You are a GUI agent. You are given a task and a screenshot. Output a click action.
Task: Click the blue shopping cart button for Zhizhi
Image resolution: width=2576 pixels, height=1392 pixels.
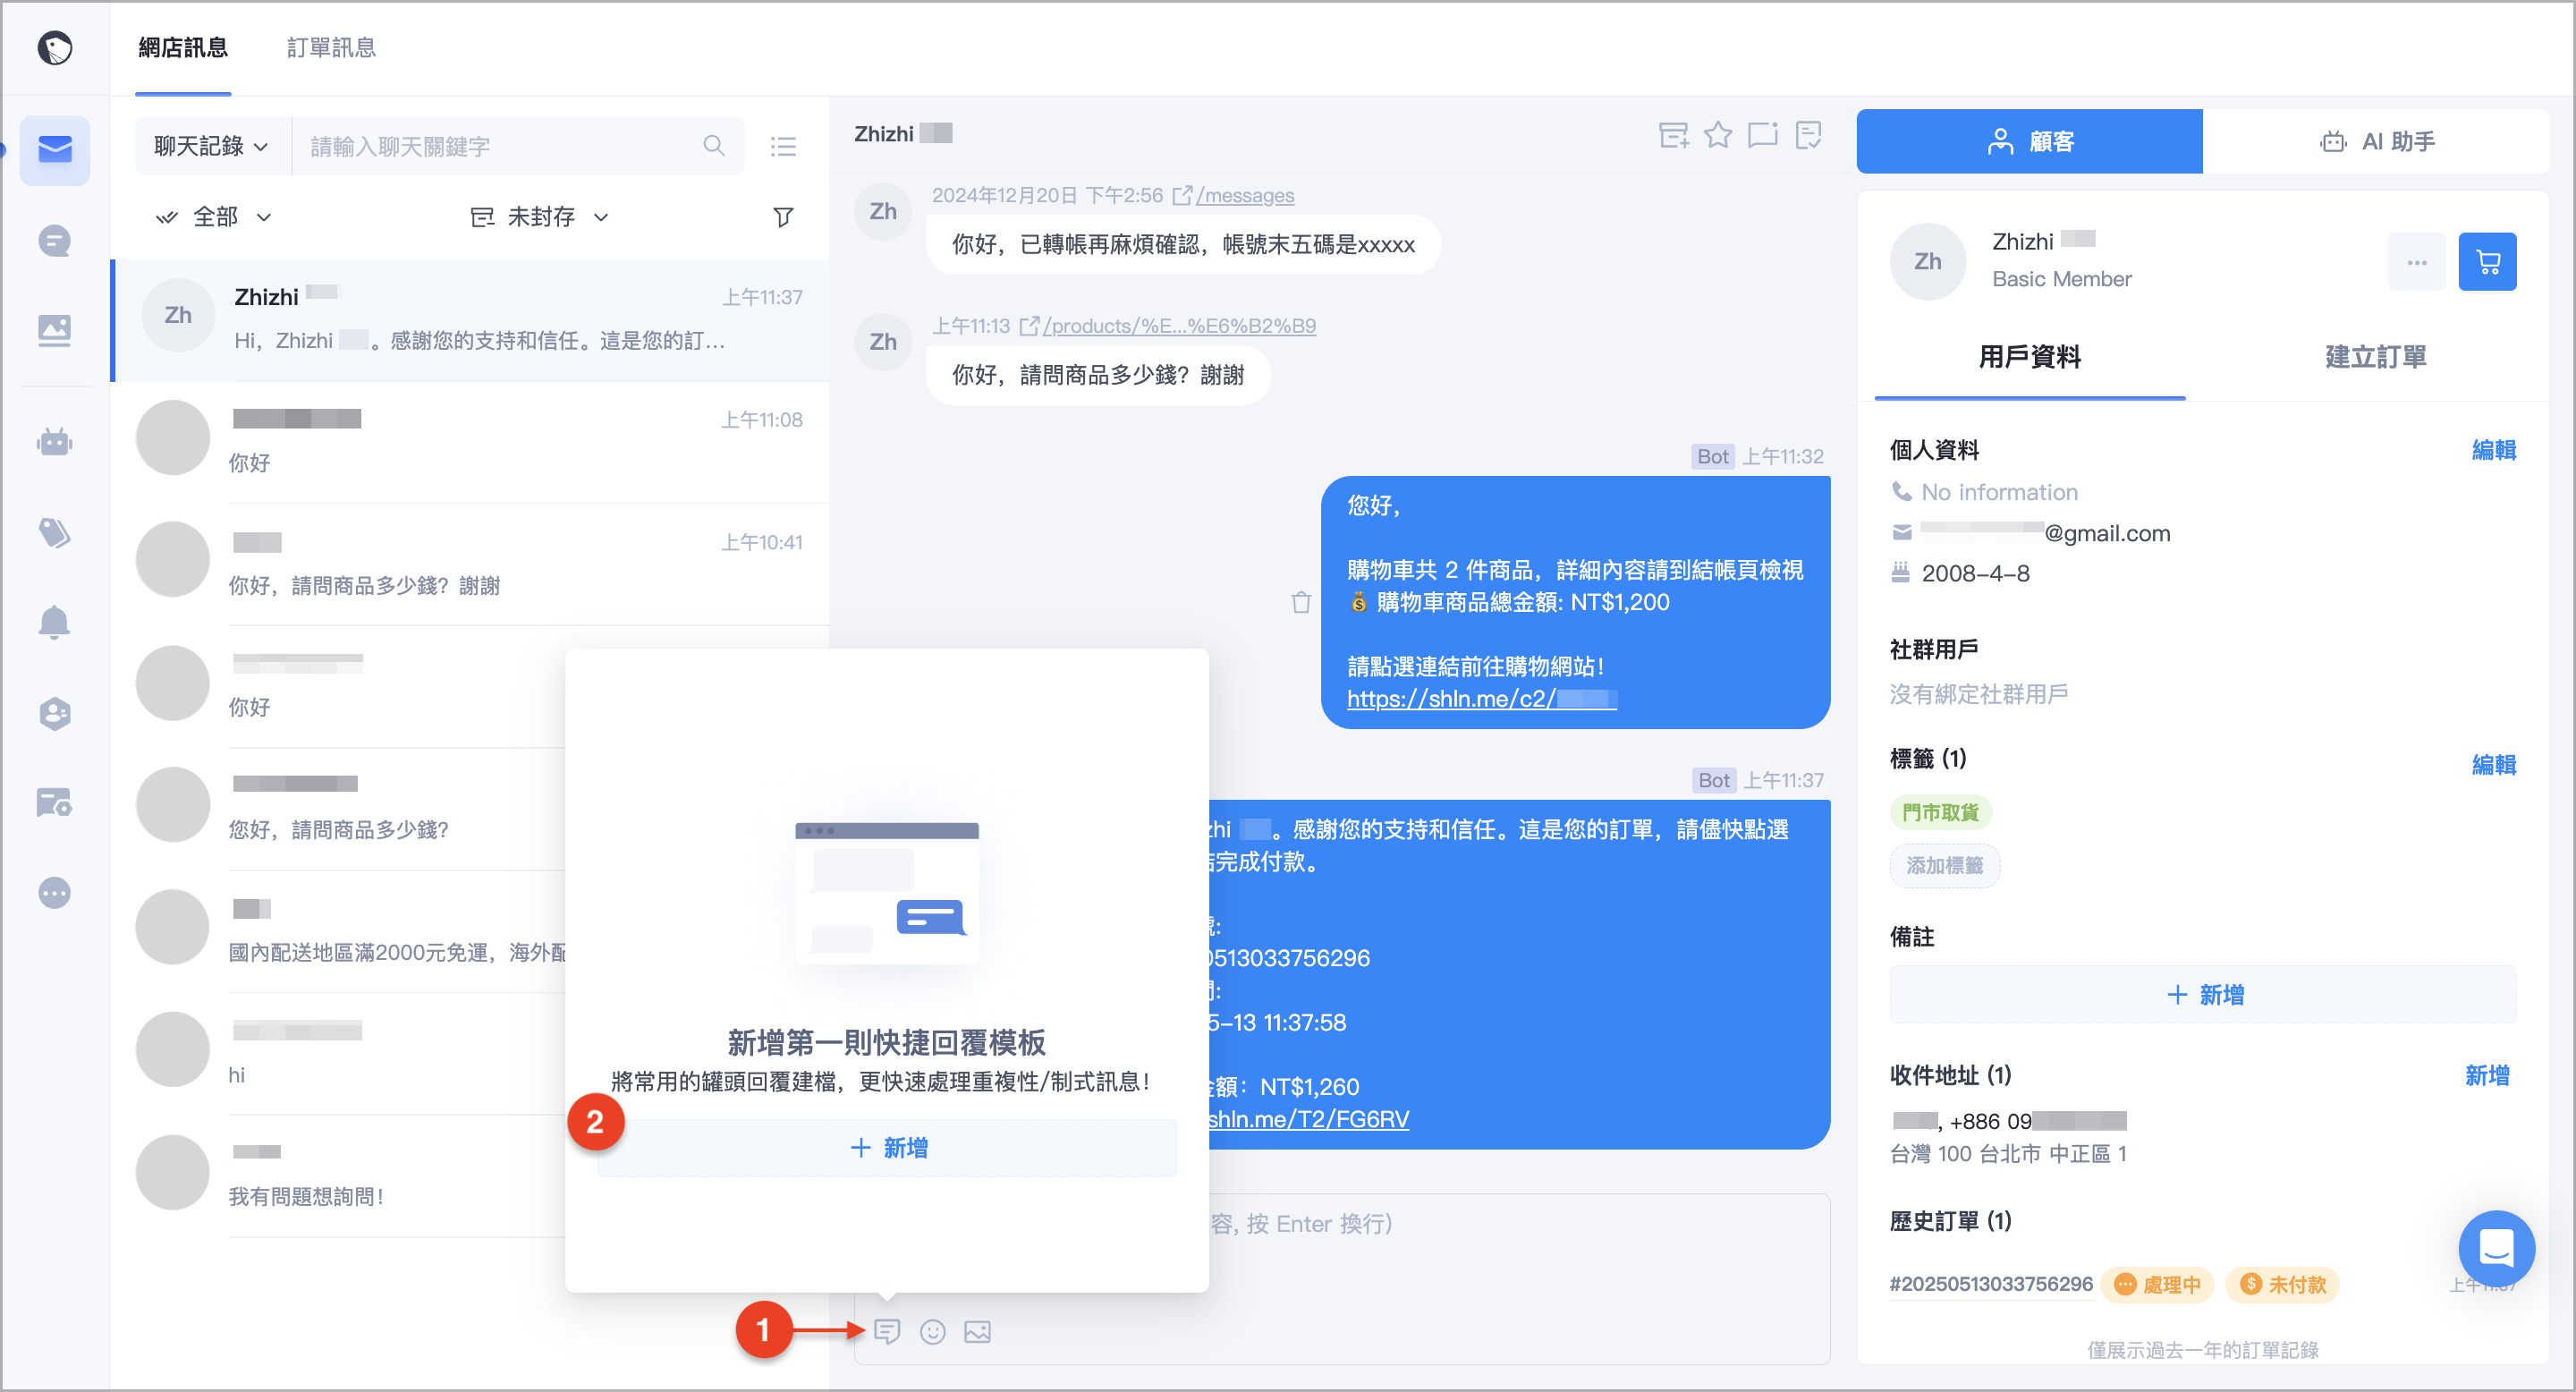point(2487,262)
